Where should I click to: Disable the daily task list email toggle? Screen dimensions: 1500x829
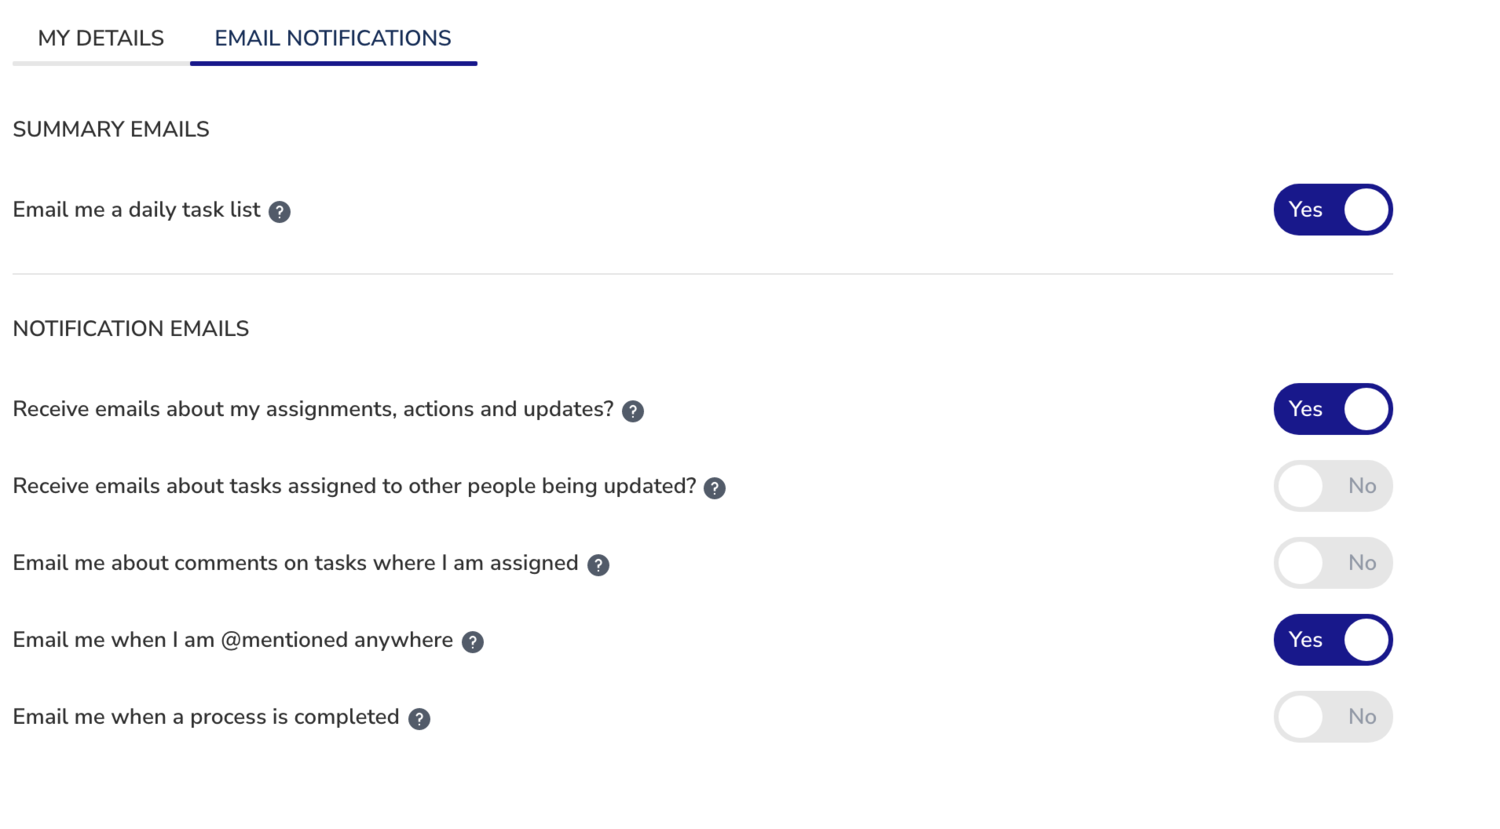1333,210
